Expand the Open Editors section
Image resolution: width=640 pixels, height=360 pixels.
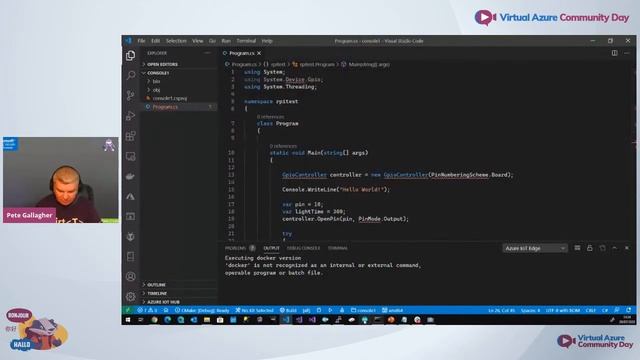[179, 64]
